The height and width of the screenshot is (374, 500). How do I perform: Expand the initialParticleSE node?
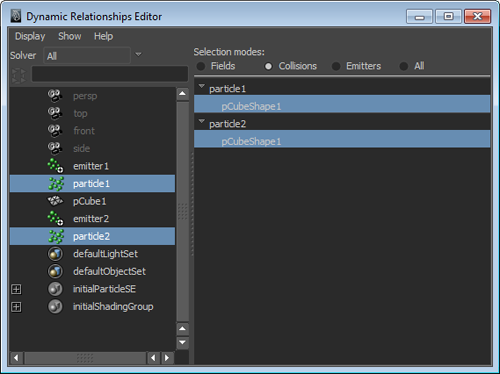pyautogui.click(x=16, y=289)
